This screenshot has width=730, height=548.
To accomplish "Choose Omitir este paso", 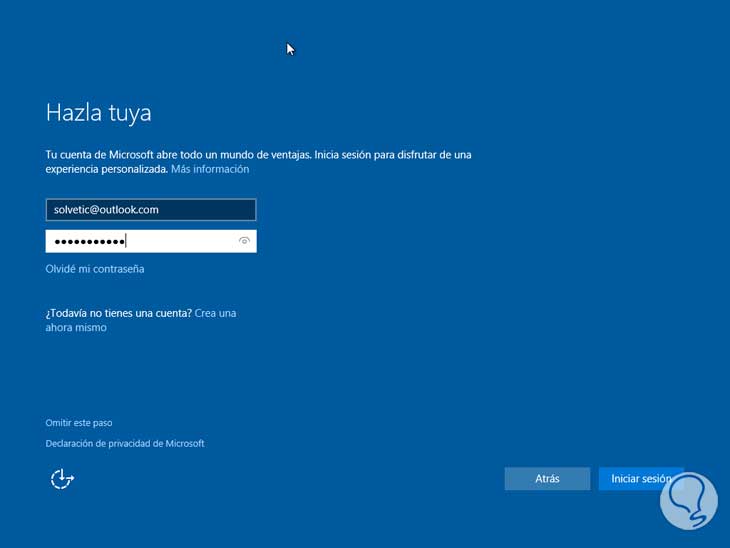I will (x=79, y=423).
